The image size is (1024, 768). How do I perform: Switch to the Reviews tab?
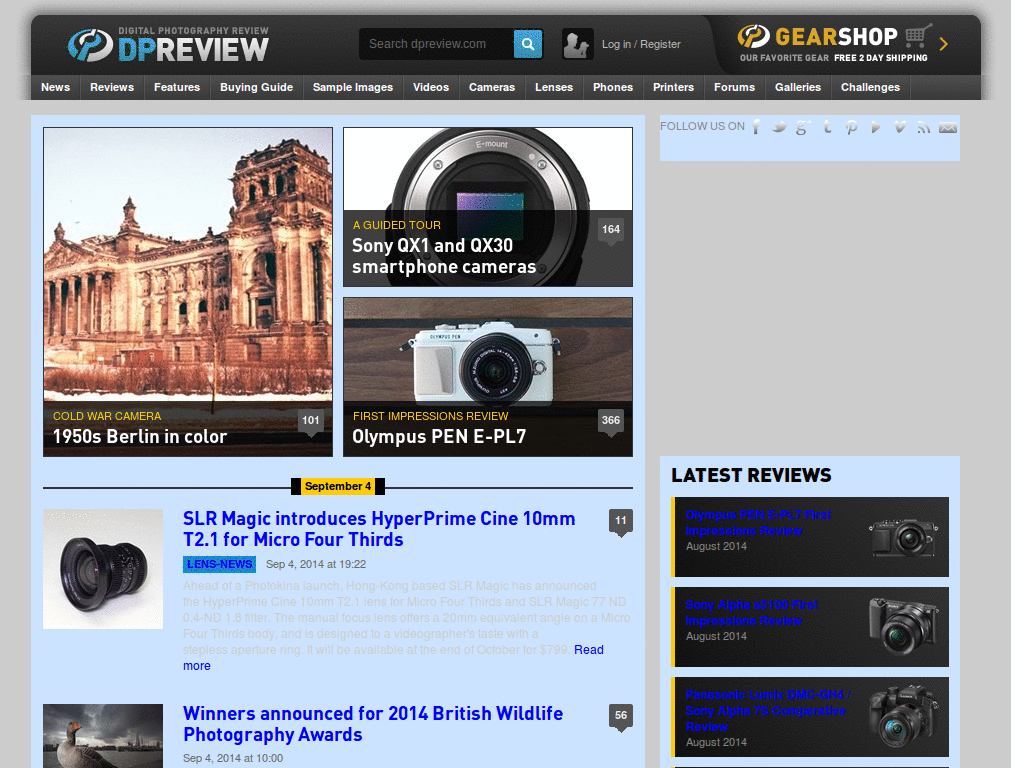(x=111, y=88)
